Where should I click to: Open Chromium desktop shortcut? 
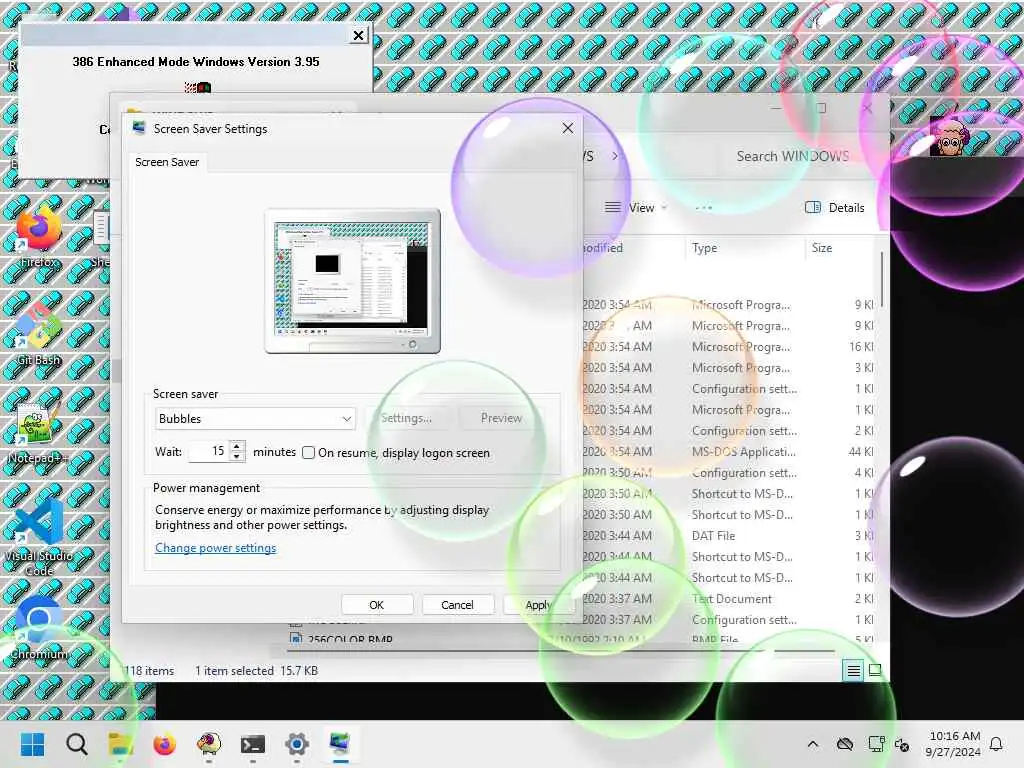coord(39,628)
